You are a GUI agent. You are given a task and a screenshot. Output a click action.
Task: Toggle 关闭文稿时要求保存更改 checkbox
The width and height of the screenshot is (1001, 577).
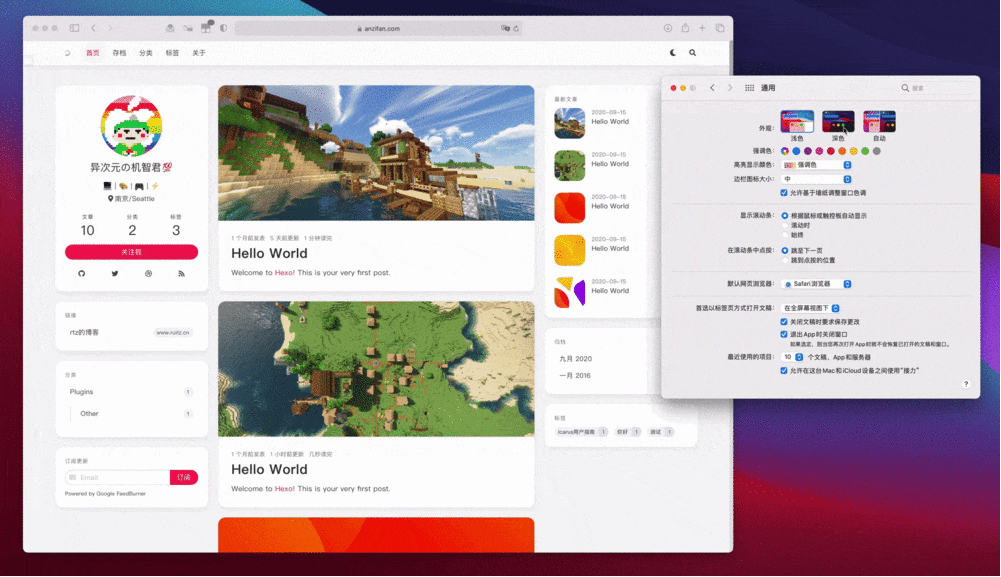[x=784, y=322]
